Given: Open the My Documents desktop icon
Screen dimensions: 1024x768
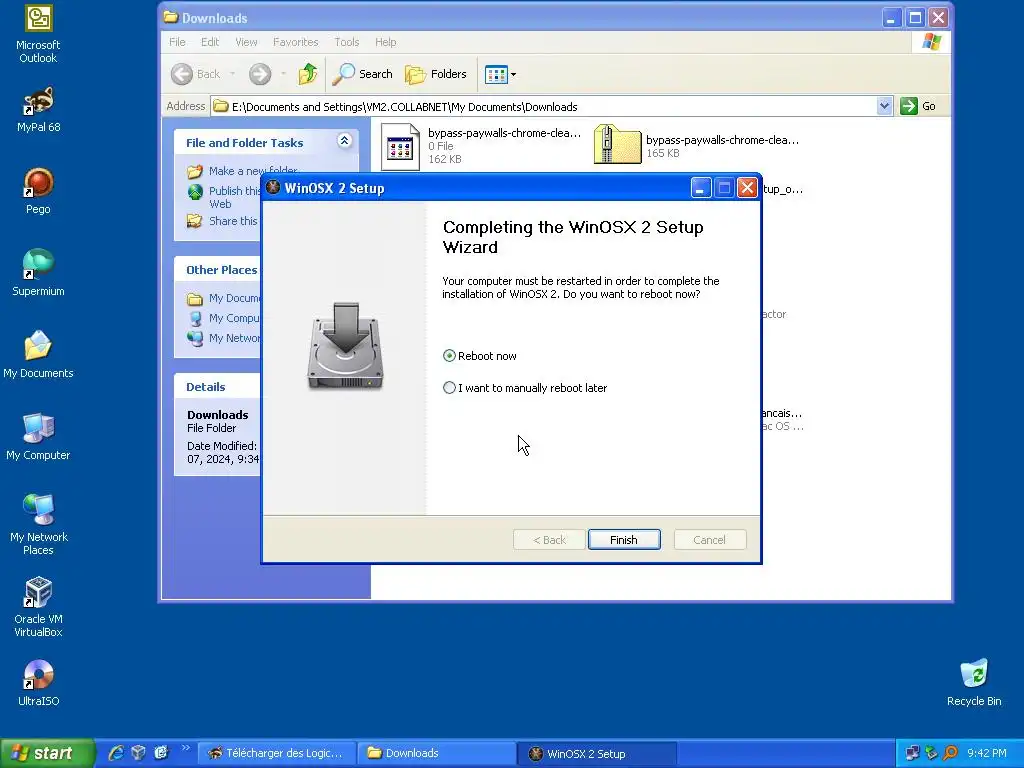Looking at the screenshot, I should point(38,355).
